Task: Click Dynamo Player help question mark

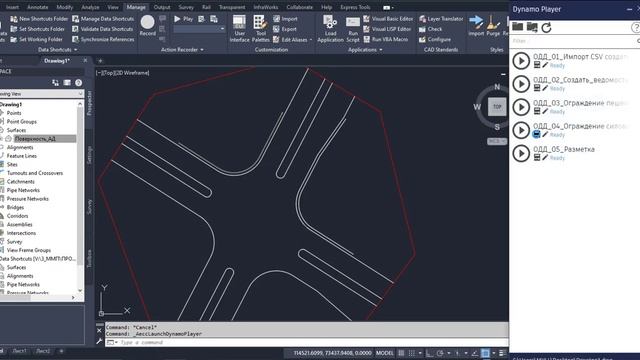Action: pyautogui.click(x=636, y=27)
